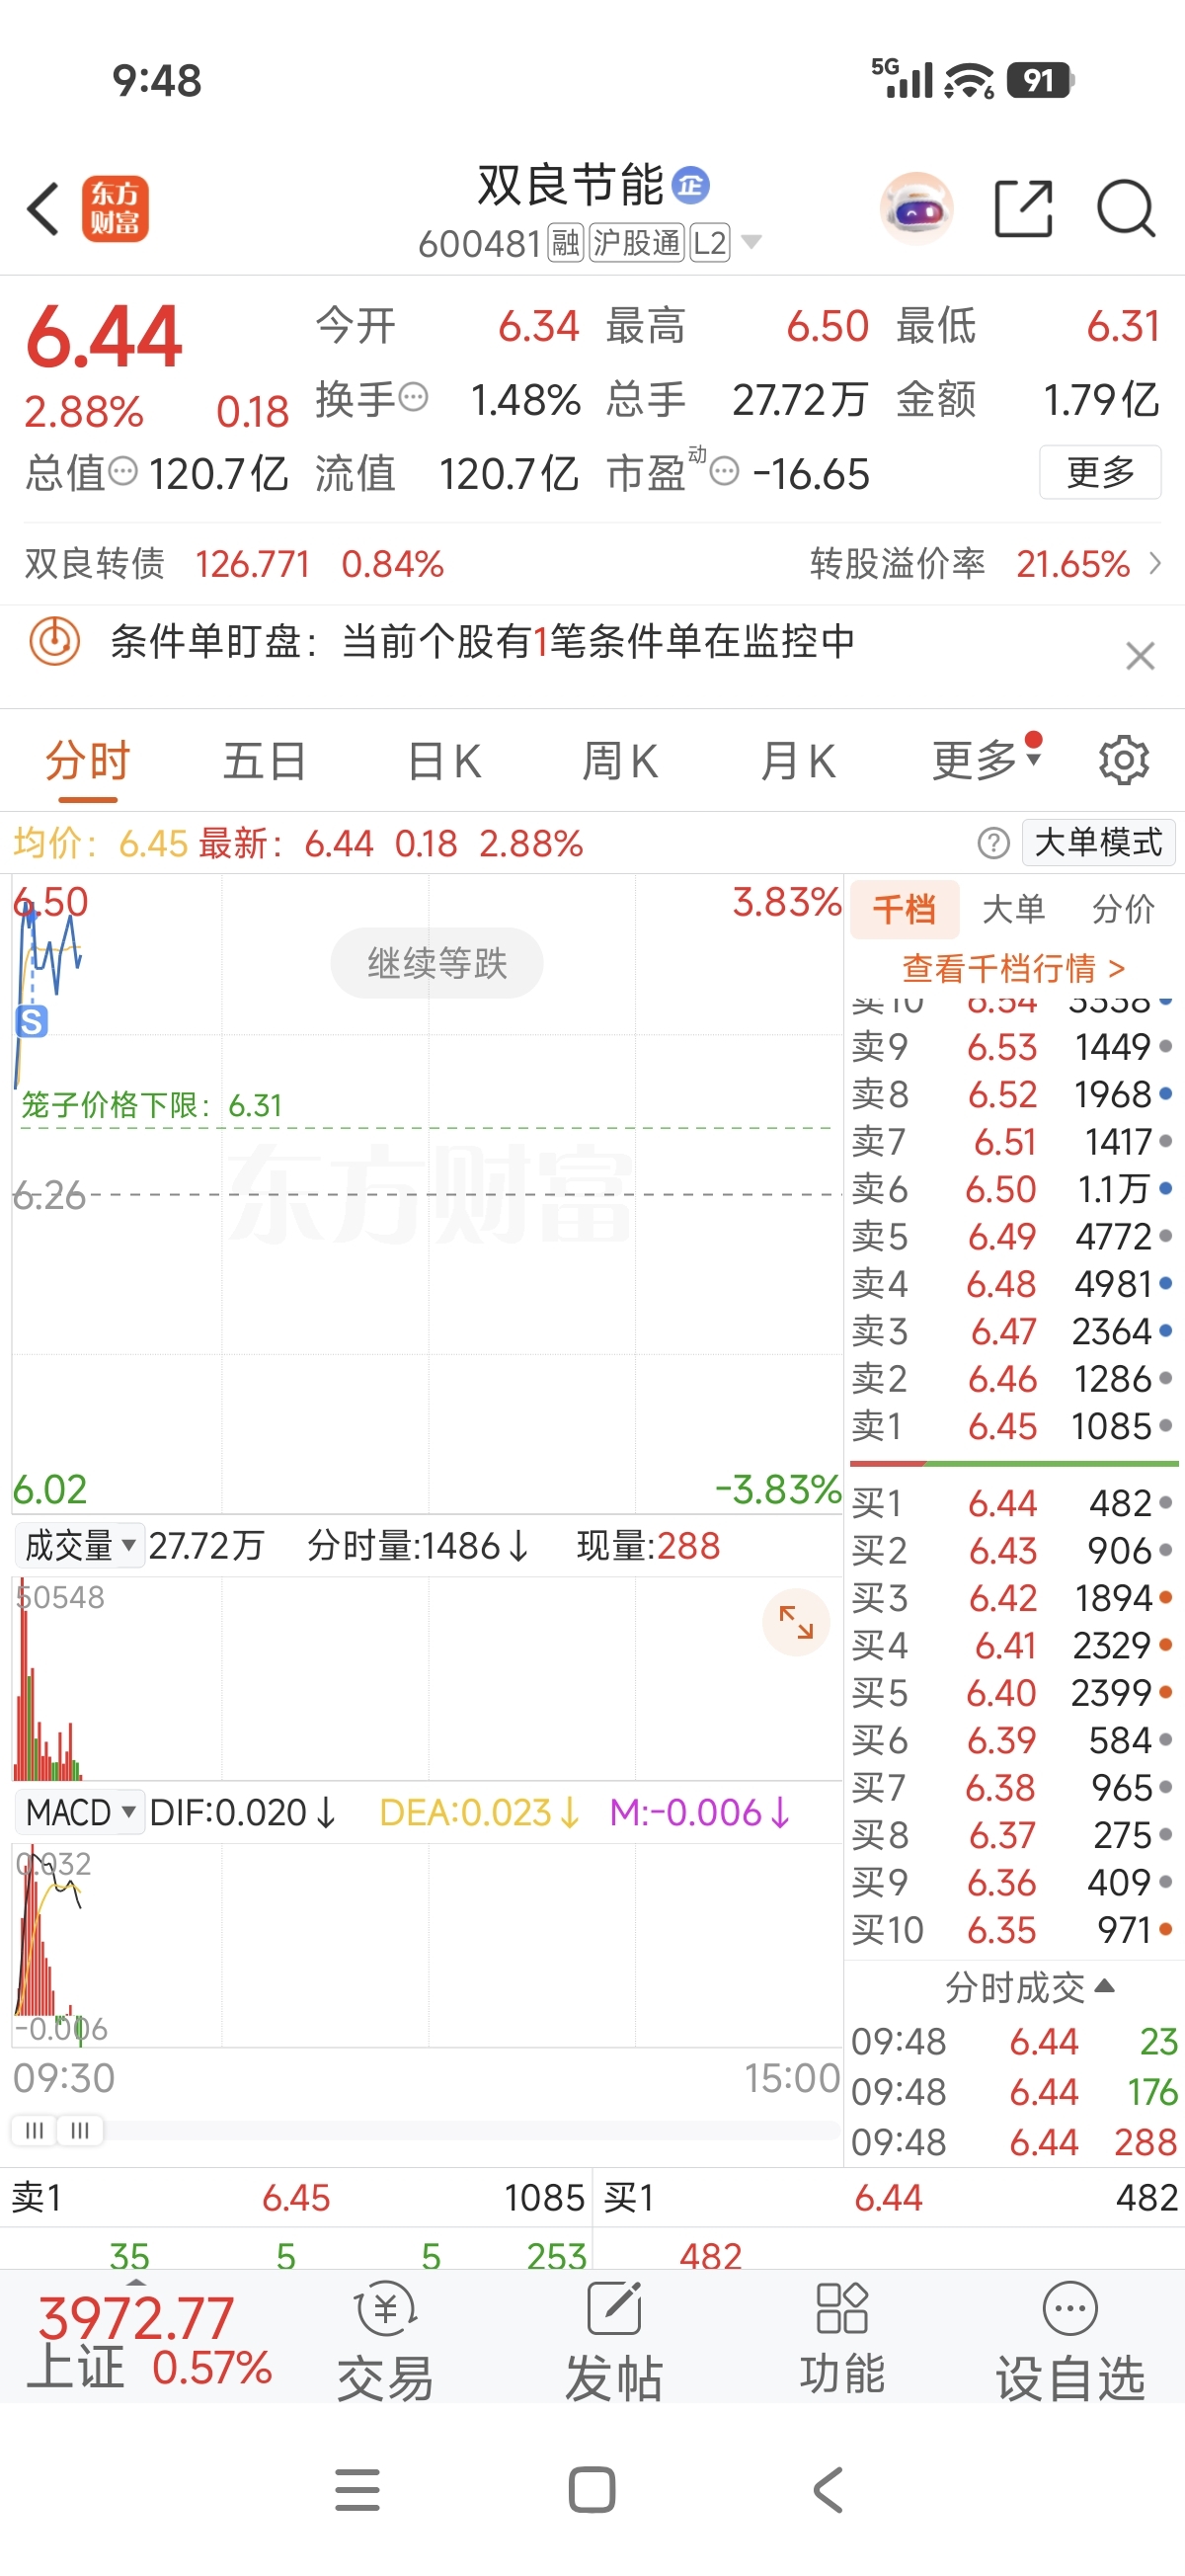The width and height of the screenshot is (1185, 2576).
Task: Tap the 条件单盯盘 clock icon
Action: tap(55, 641)
